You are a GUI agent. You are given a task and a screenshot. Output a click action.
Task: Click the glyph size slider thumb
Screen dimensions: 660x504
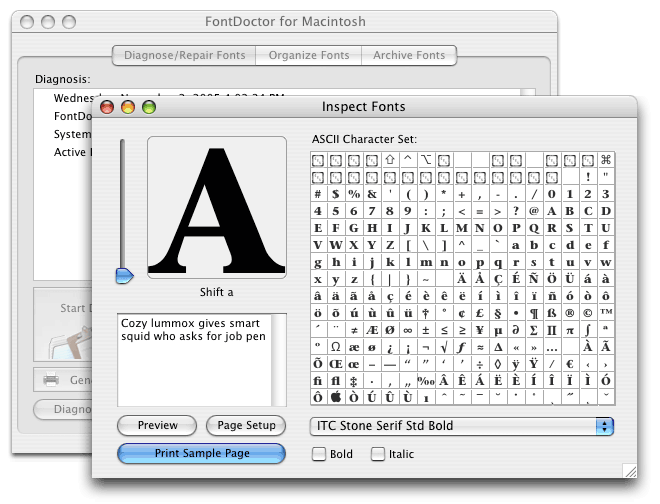[x=124, y=276]
